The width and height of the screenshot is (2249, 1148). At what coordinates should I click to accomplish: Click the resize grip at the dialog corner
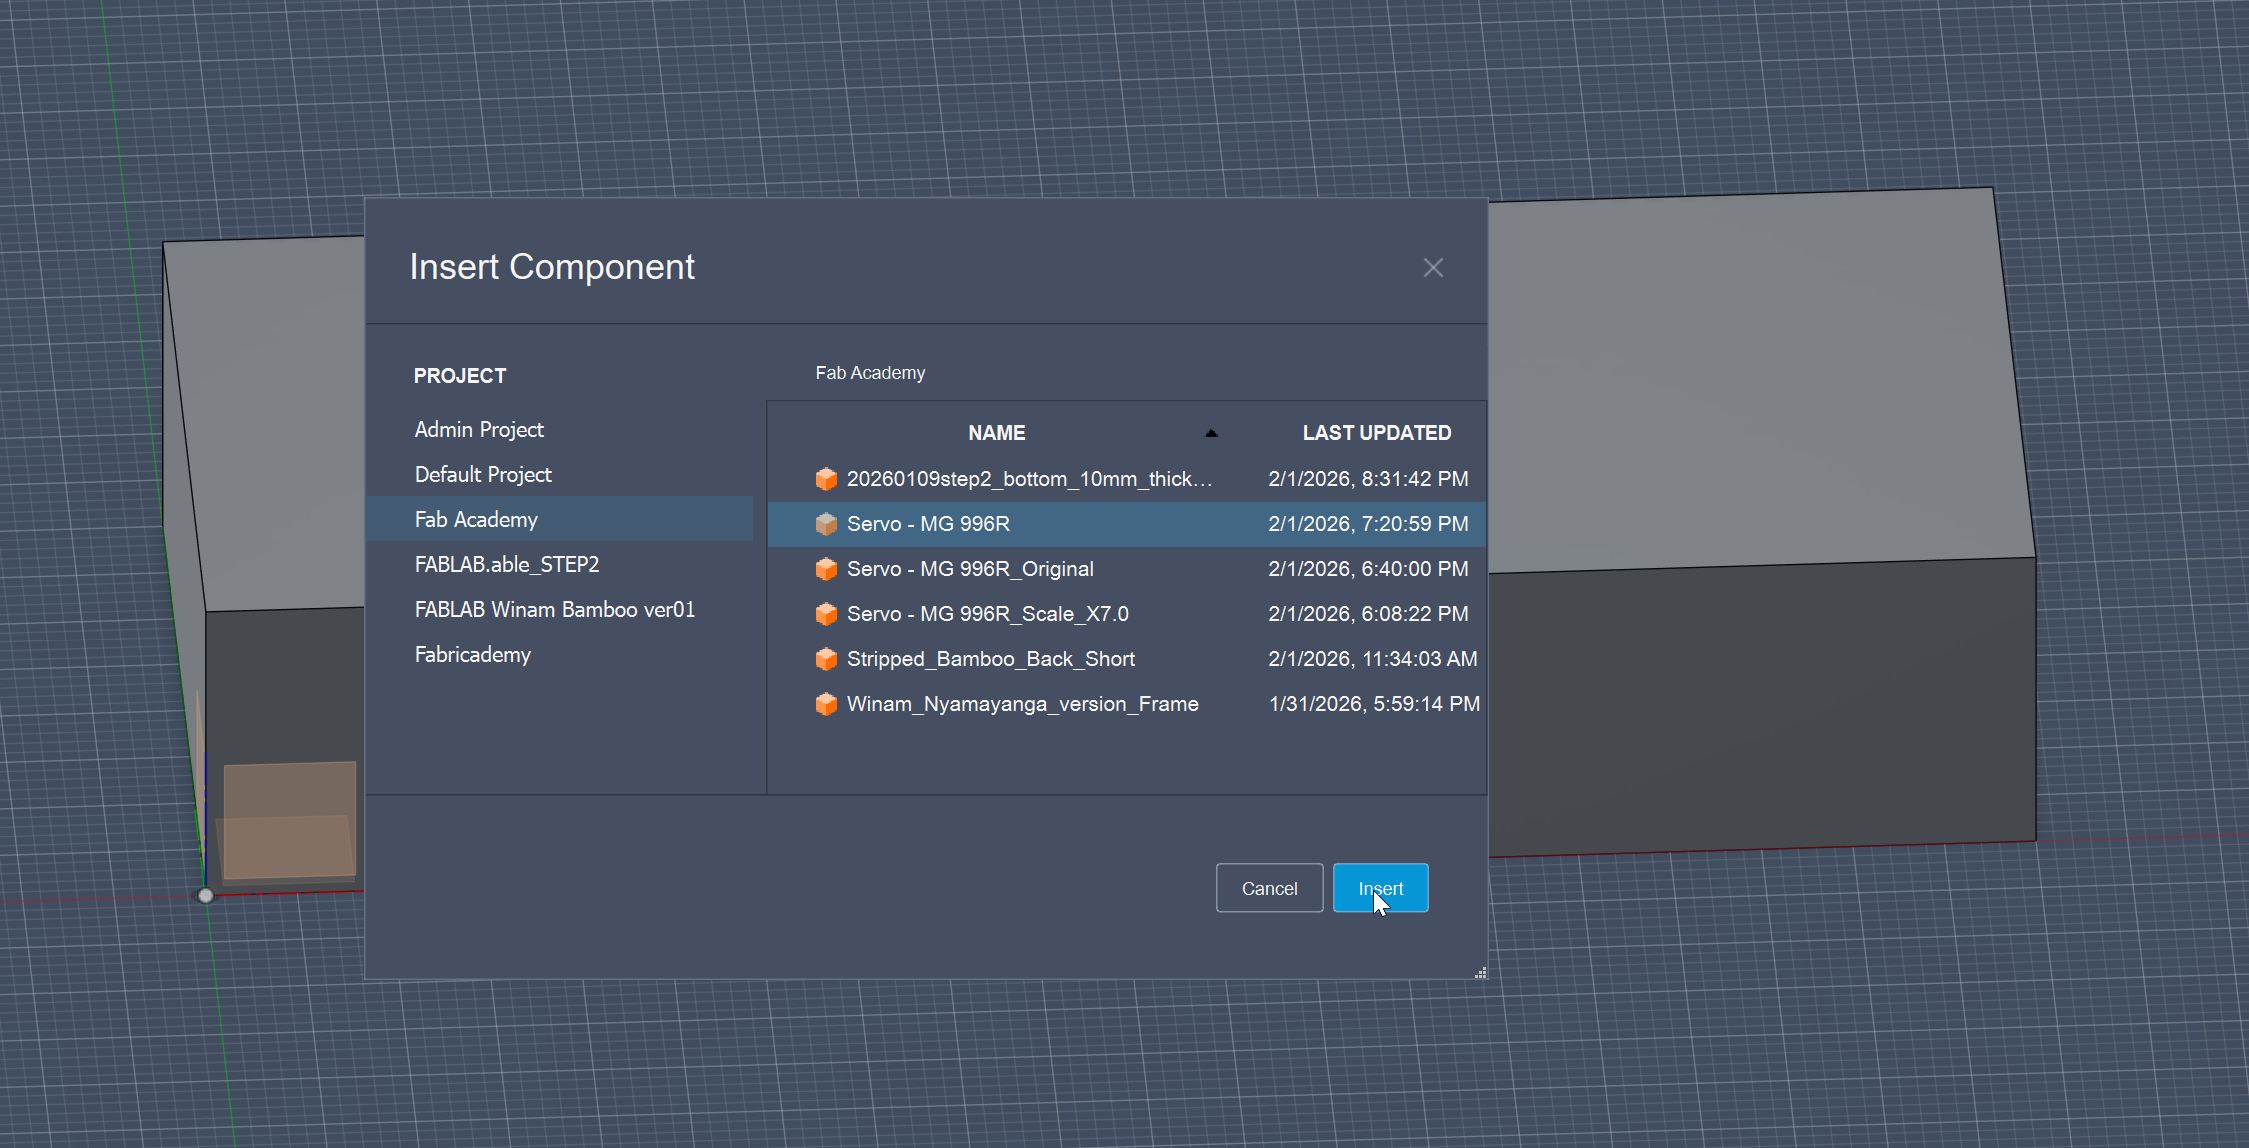1480,972
